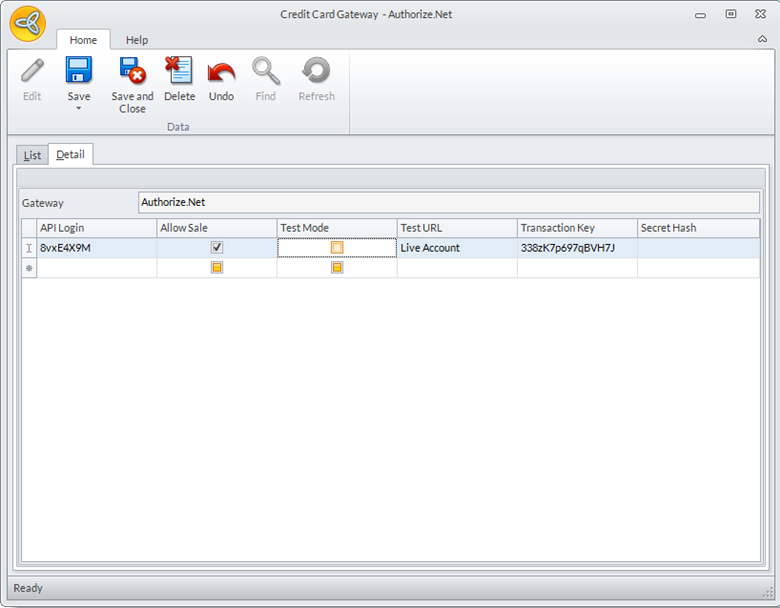The height and width of the screenshot is (608, 780).
Task: Open the Help ribbon tab
Action: pyautogui.click(x=137, y=40)
